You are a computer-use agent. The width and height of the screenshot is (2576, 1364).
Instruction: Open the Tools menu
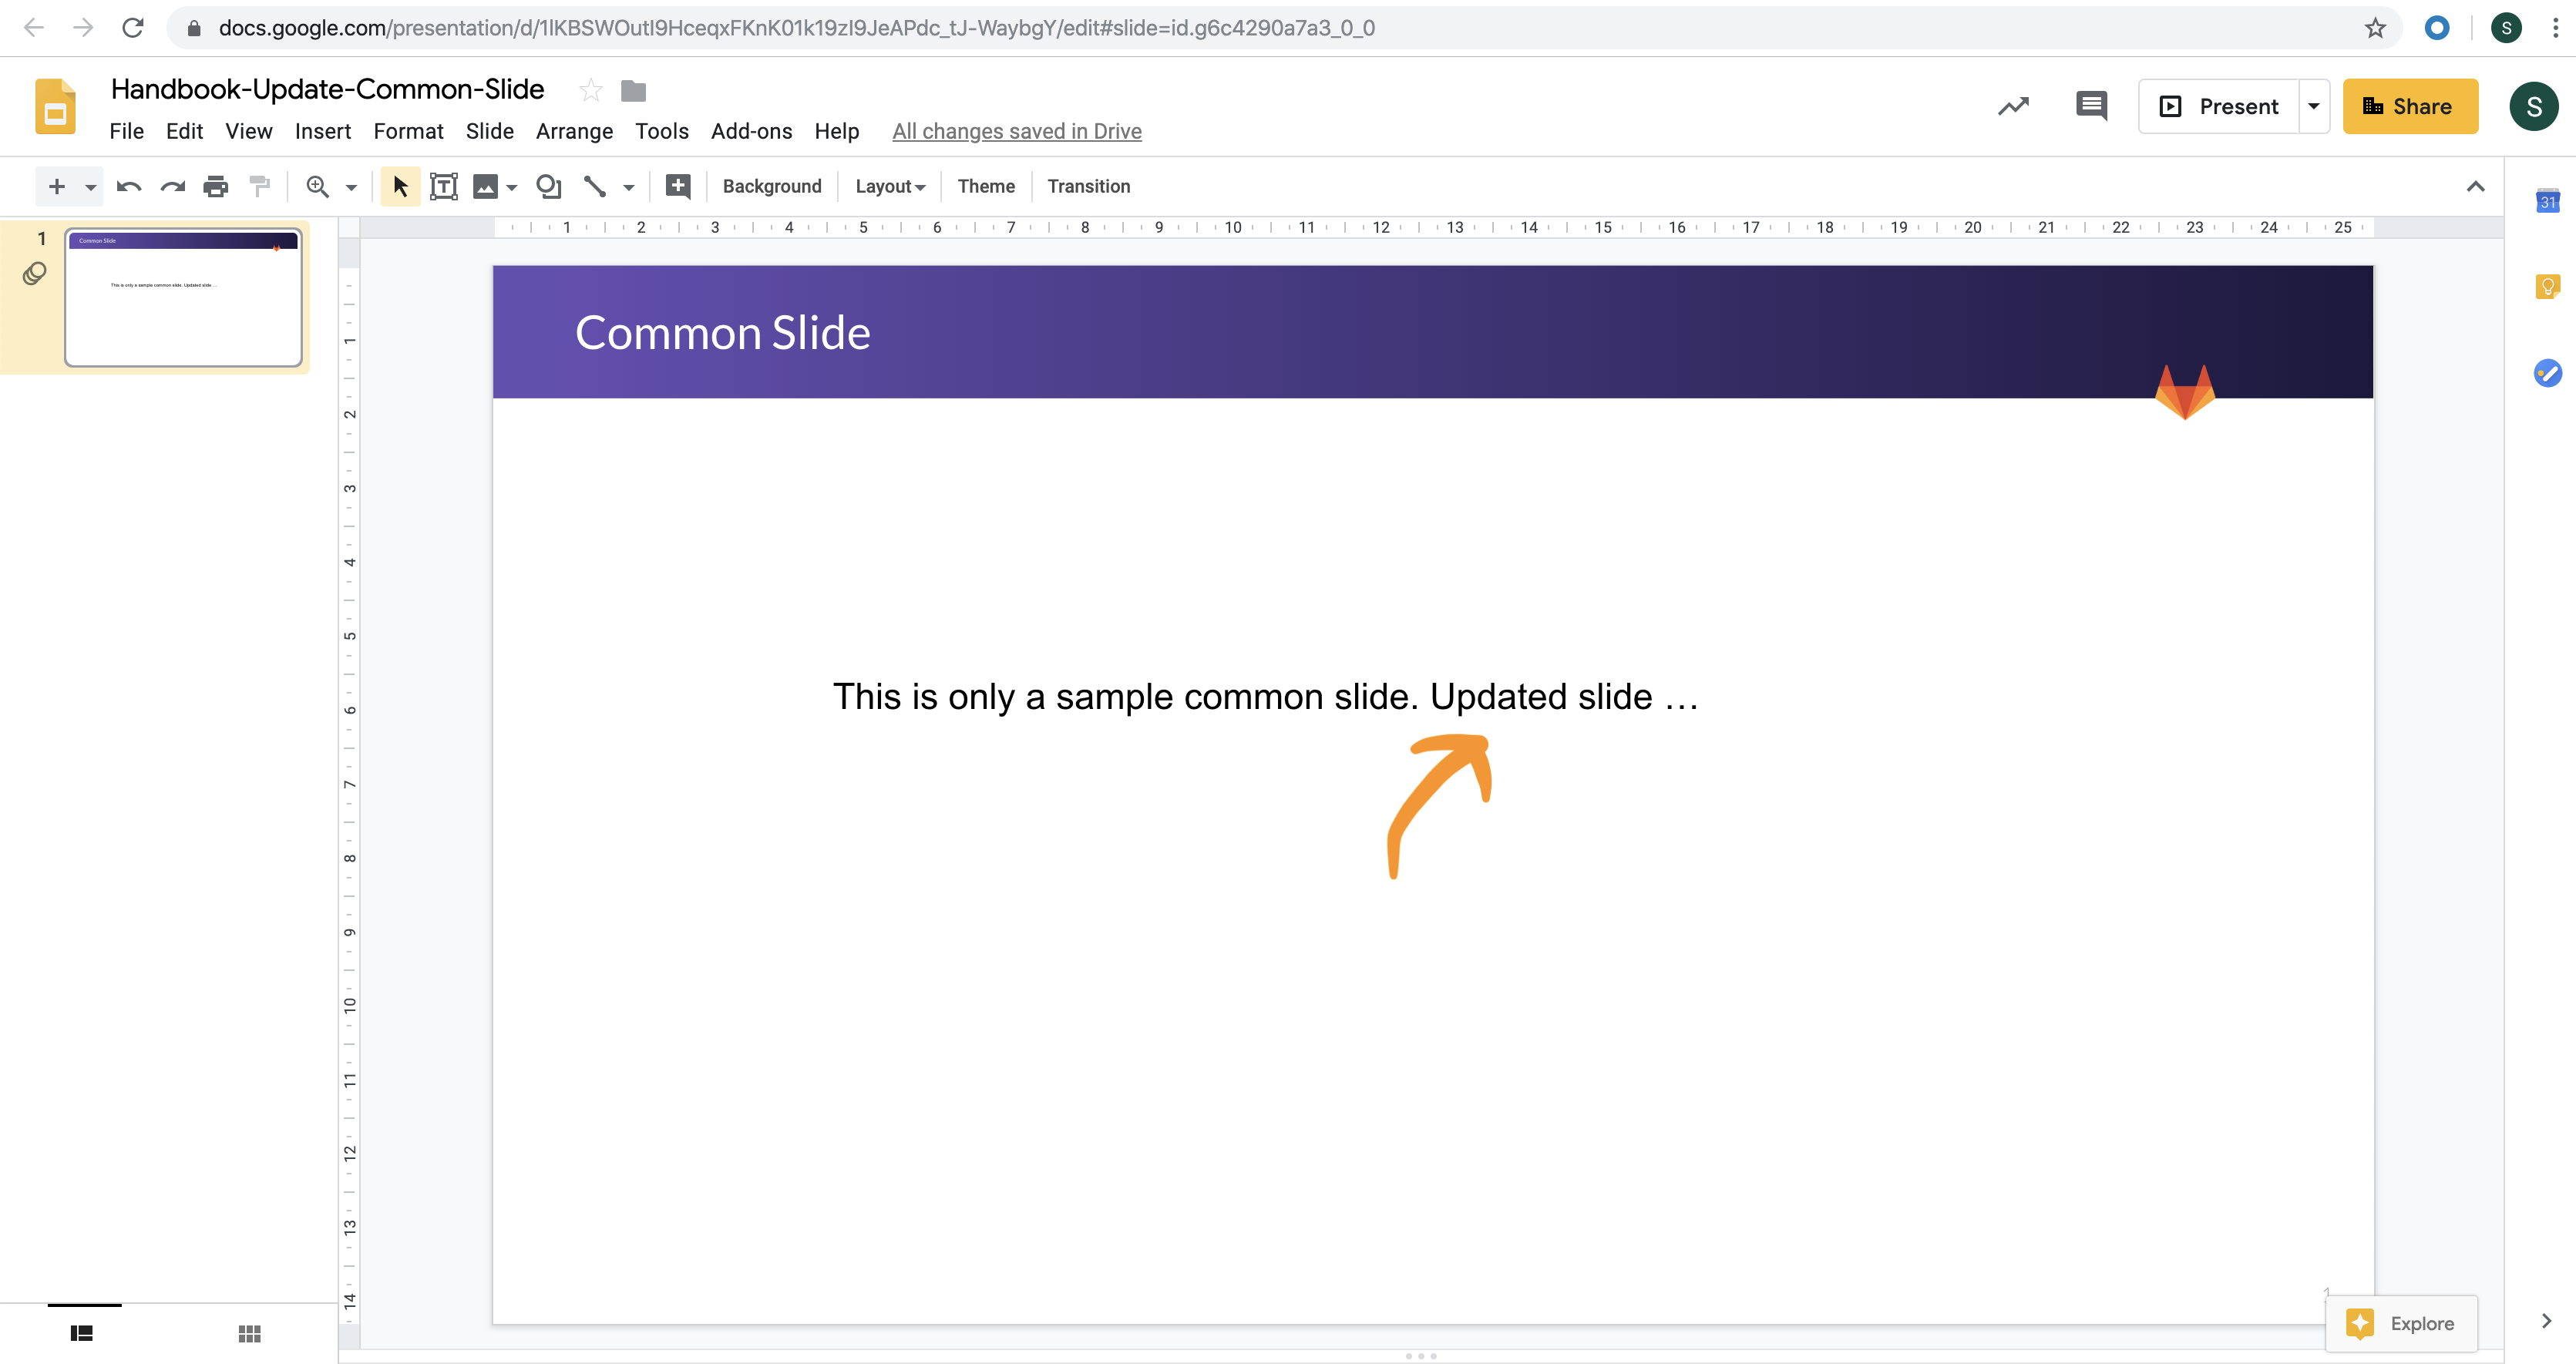pyautogui.click(x=661, y=131)
